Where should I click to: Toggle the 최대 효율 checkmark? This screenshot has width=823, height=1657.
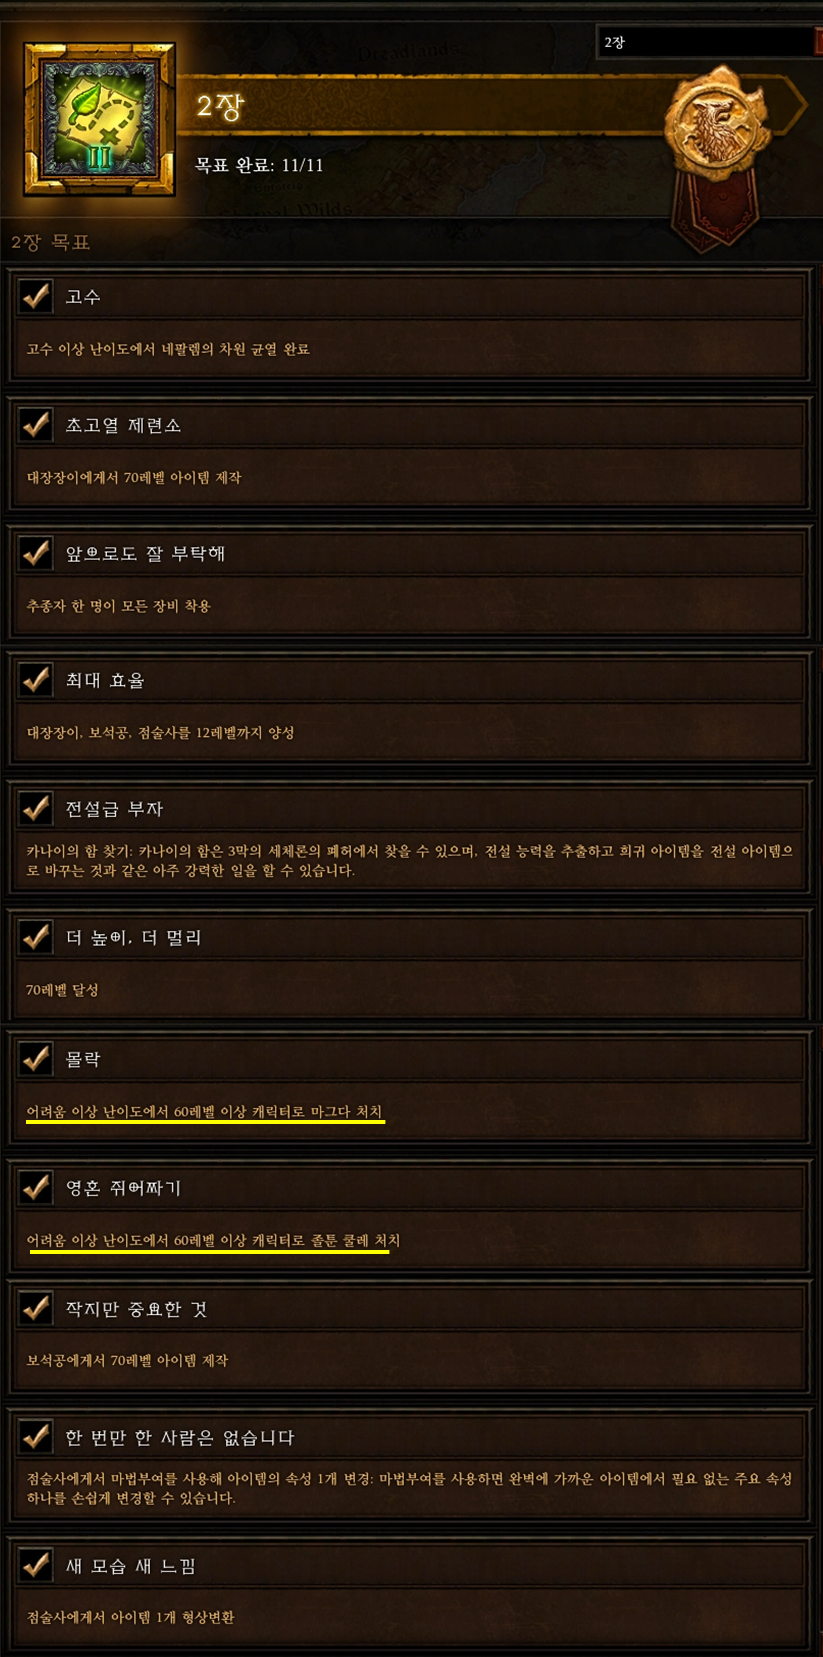click(x=36, y=680)
